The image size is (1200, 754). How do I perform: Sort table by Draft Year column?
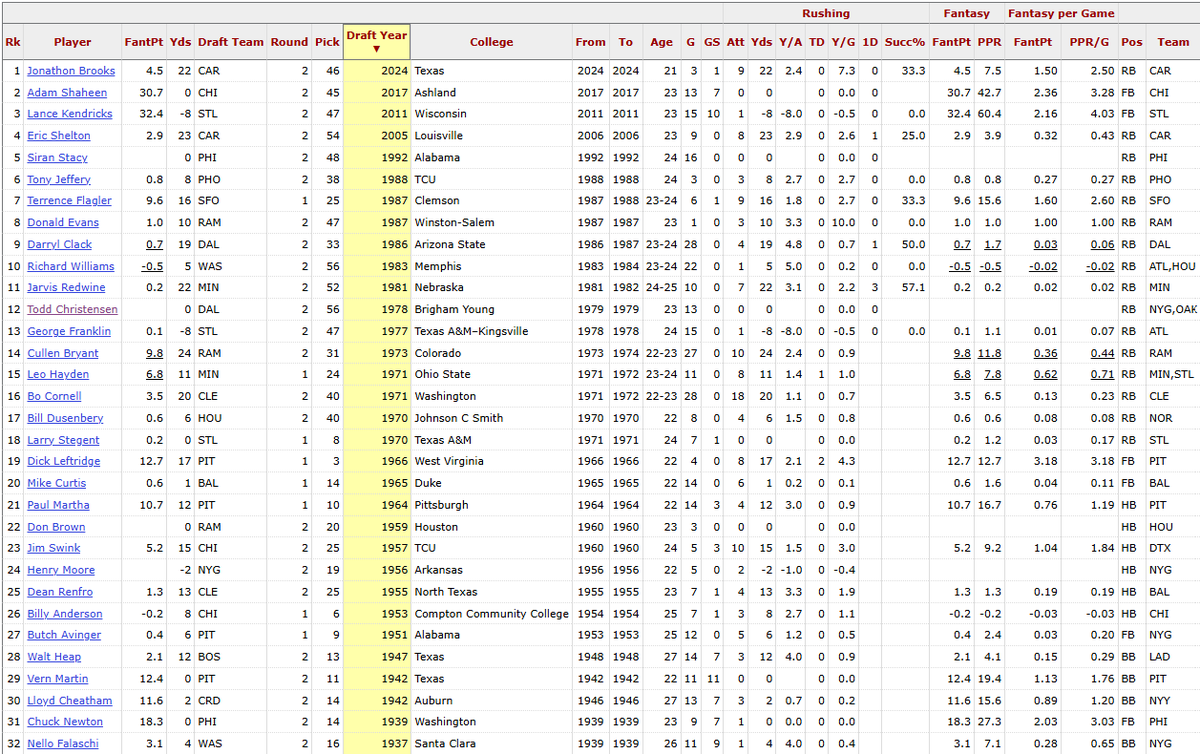tap(377, 41)
